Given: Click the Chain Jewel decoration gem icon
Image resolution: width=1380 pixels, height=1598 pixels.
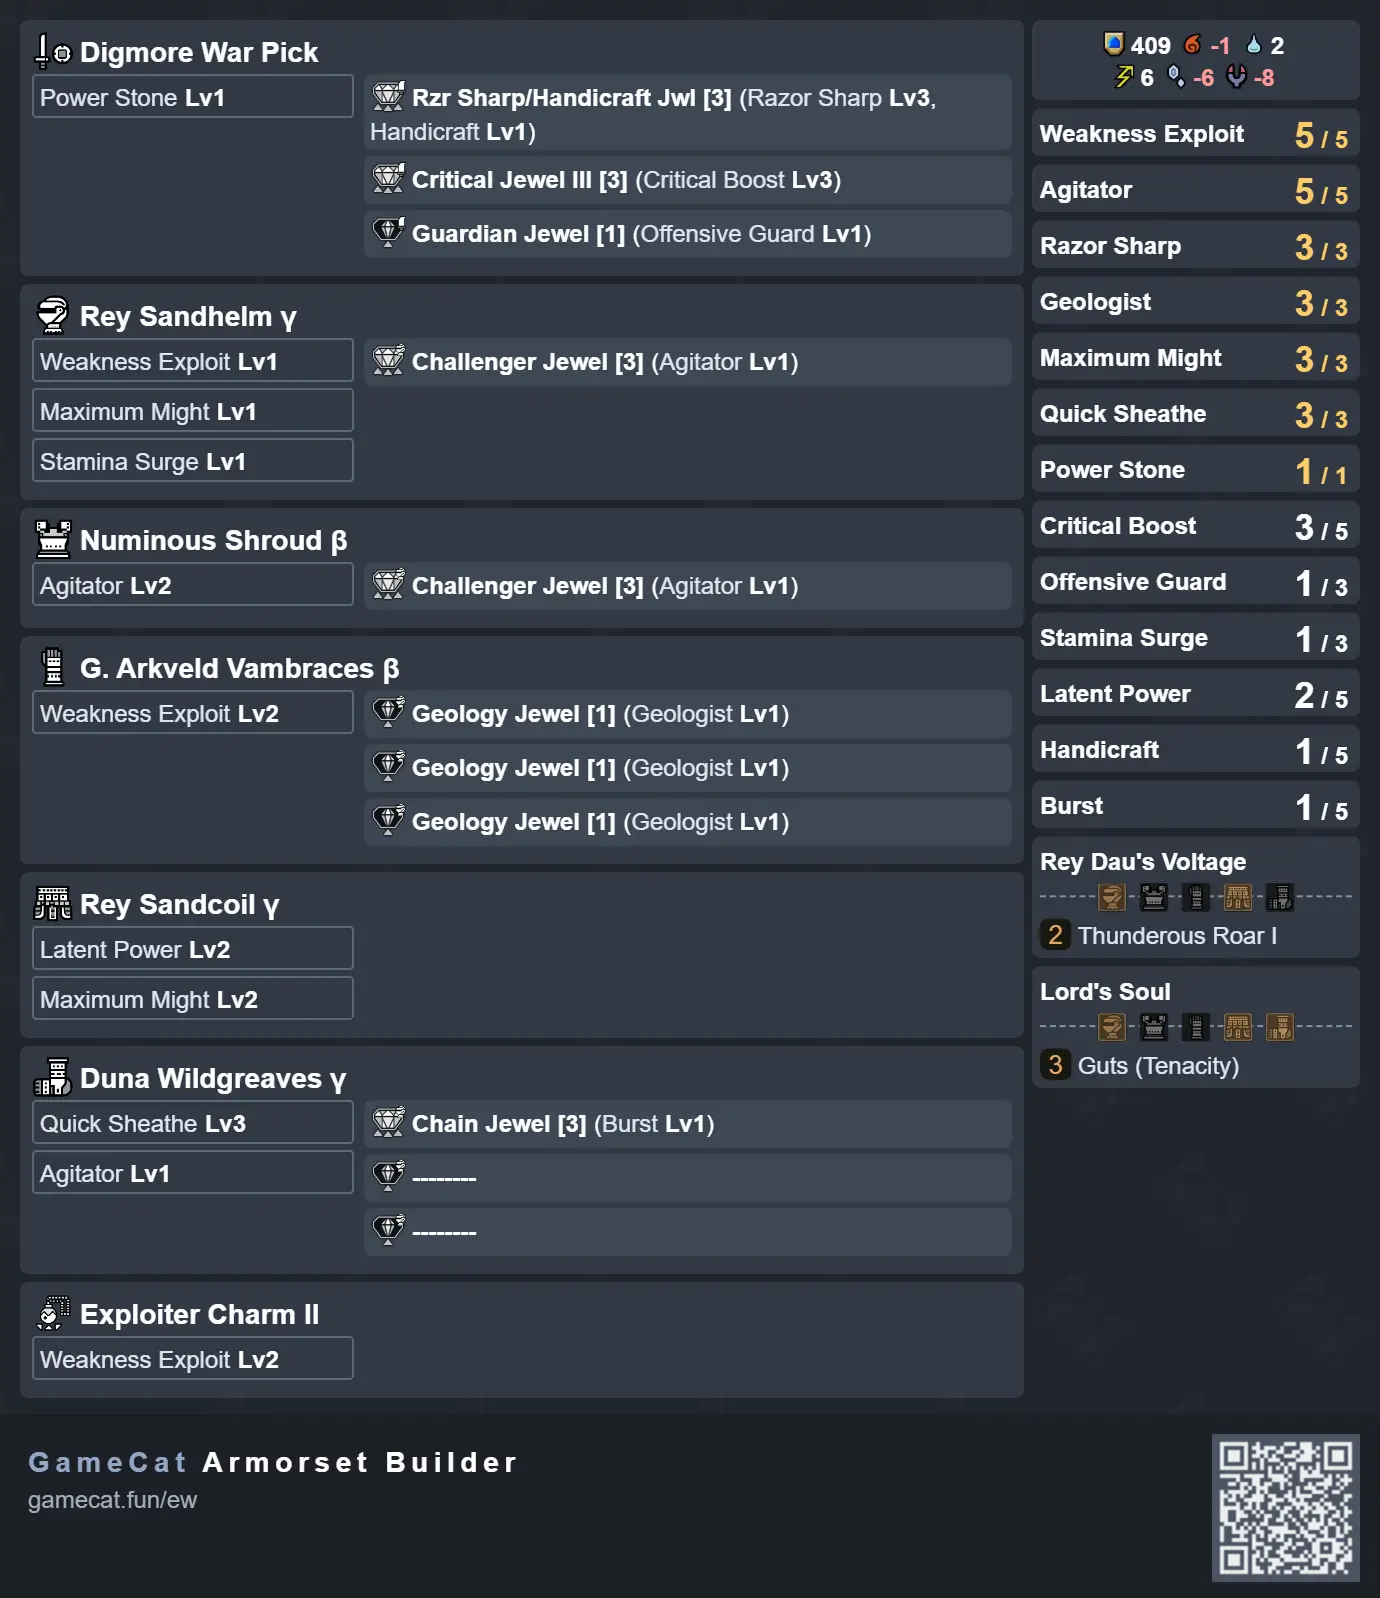Looking at the screenshot, I should [389, 1122].
